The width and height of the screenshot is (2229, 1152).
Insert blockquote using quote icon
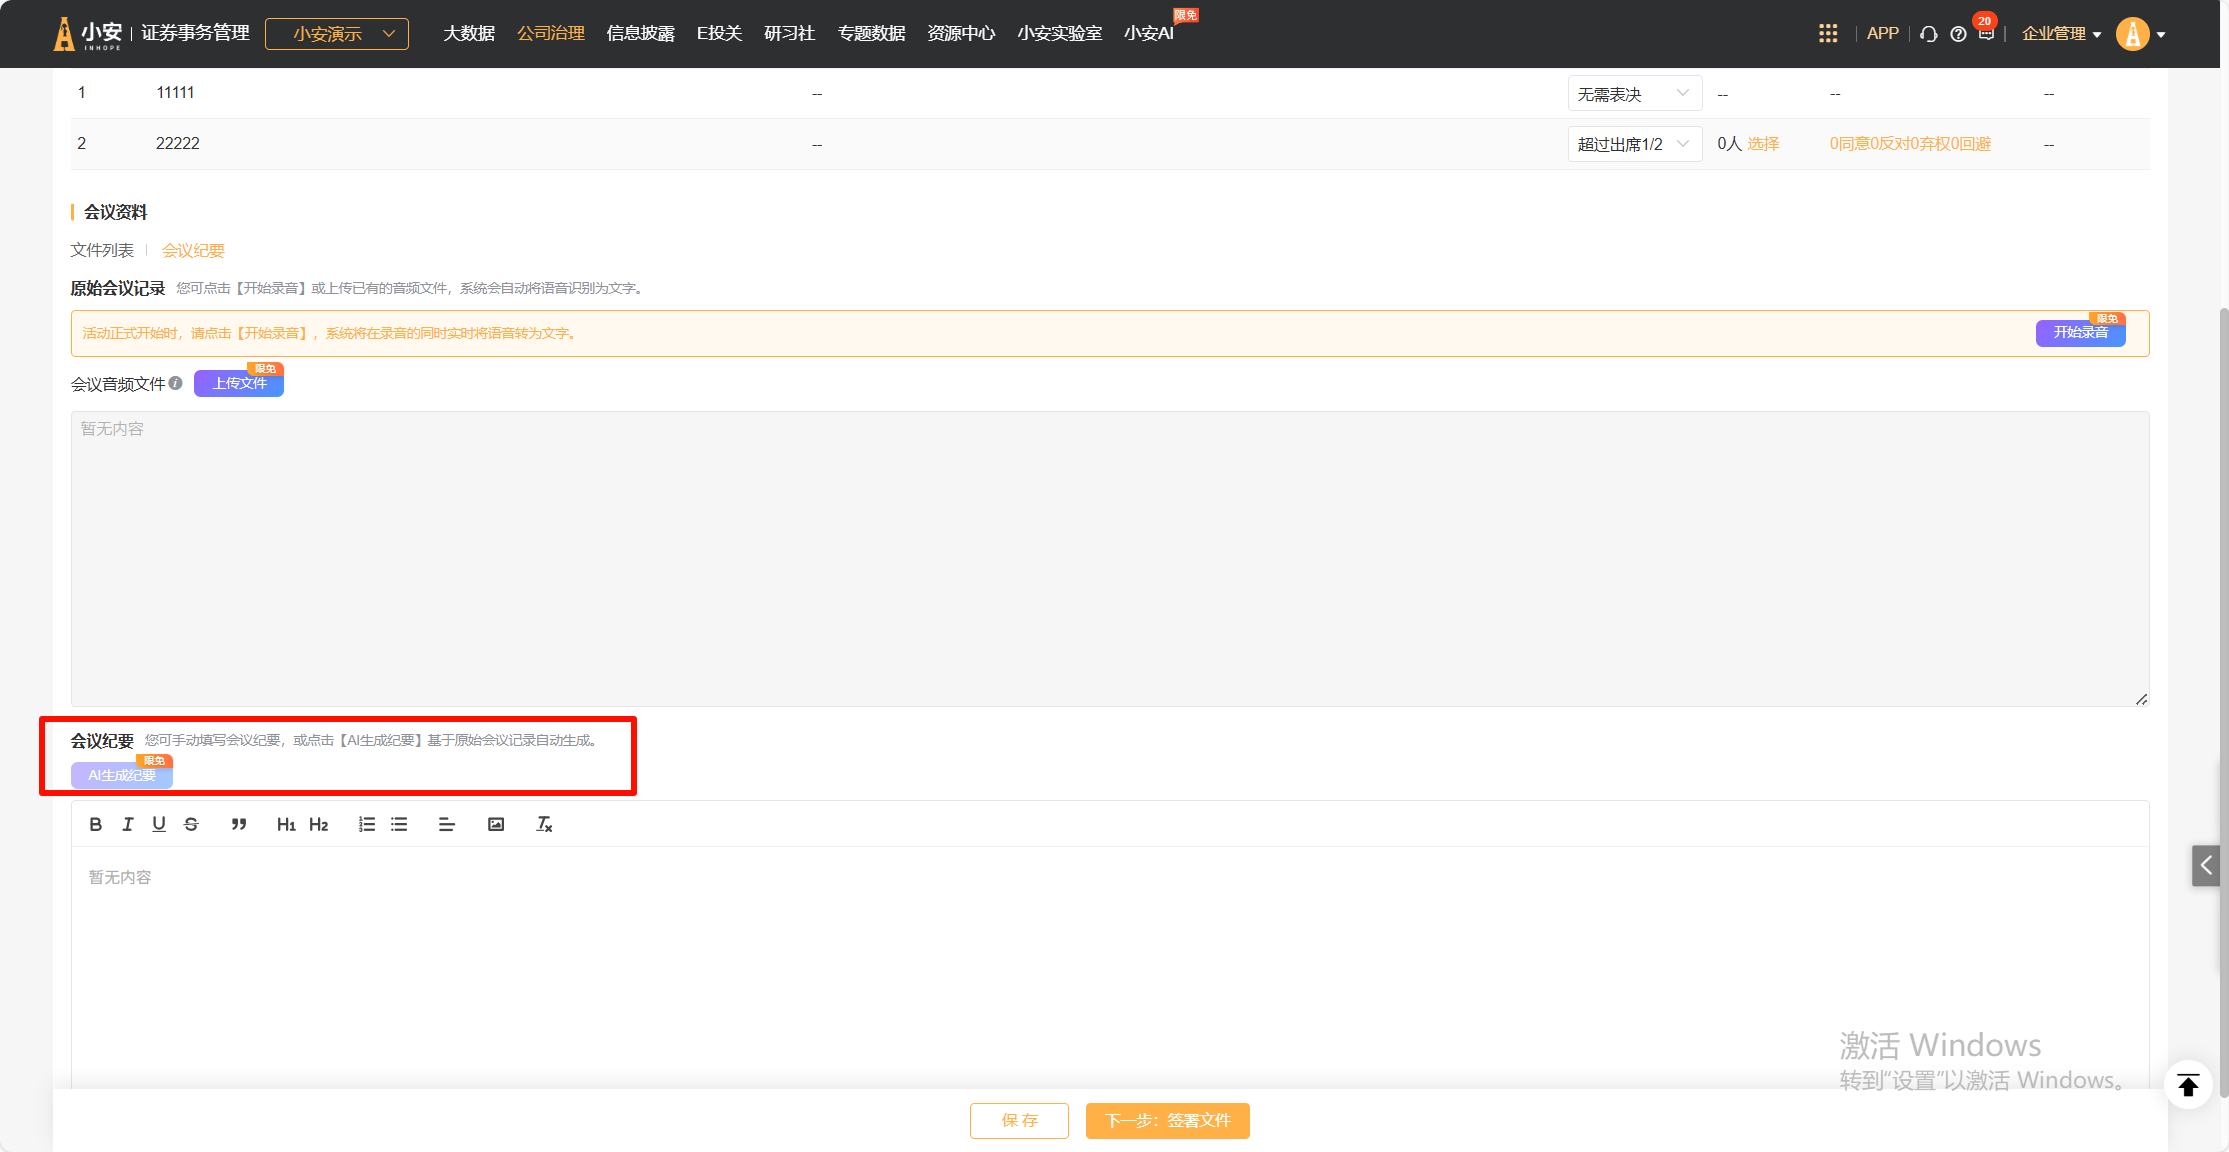coord(238,824)
